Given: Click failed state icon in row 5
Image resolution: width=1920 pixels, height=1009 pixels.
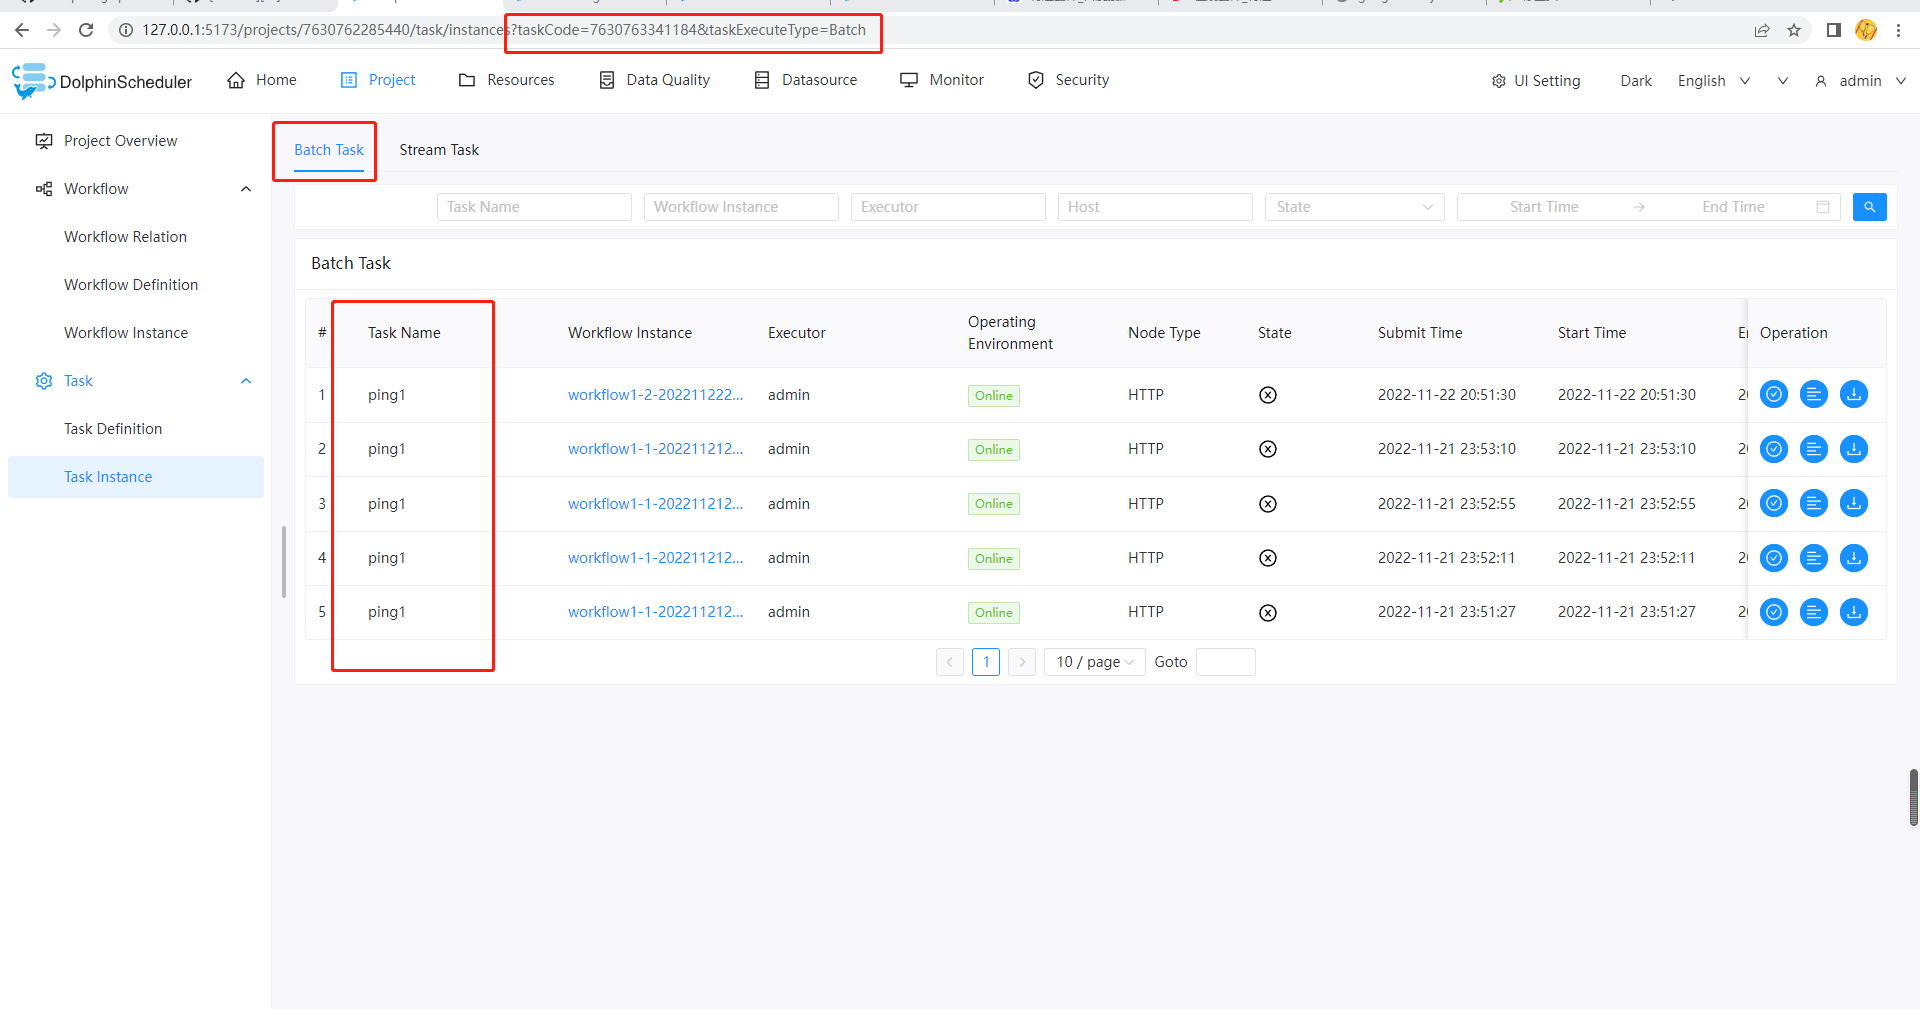Looking at the screenshot, I should coord(1267,613).
